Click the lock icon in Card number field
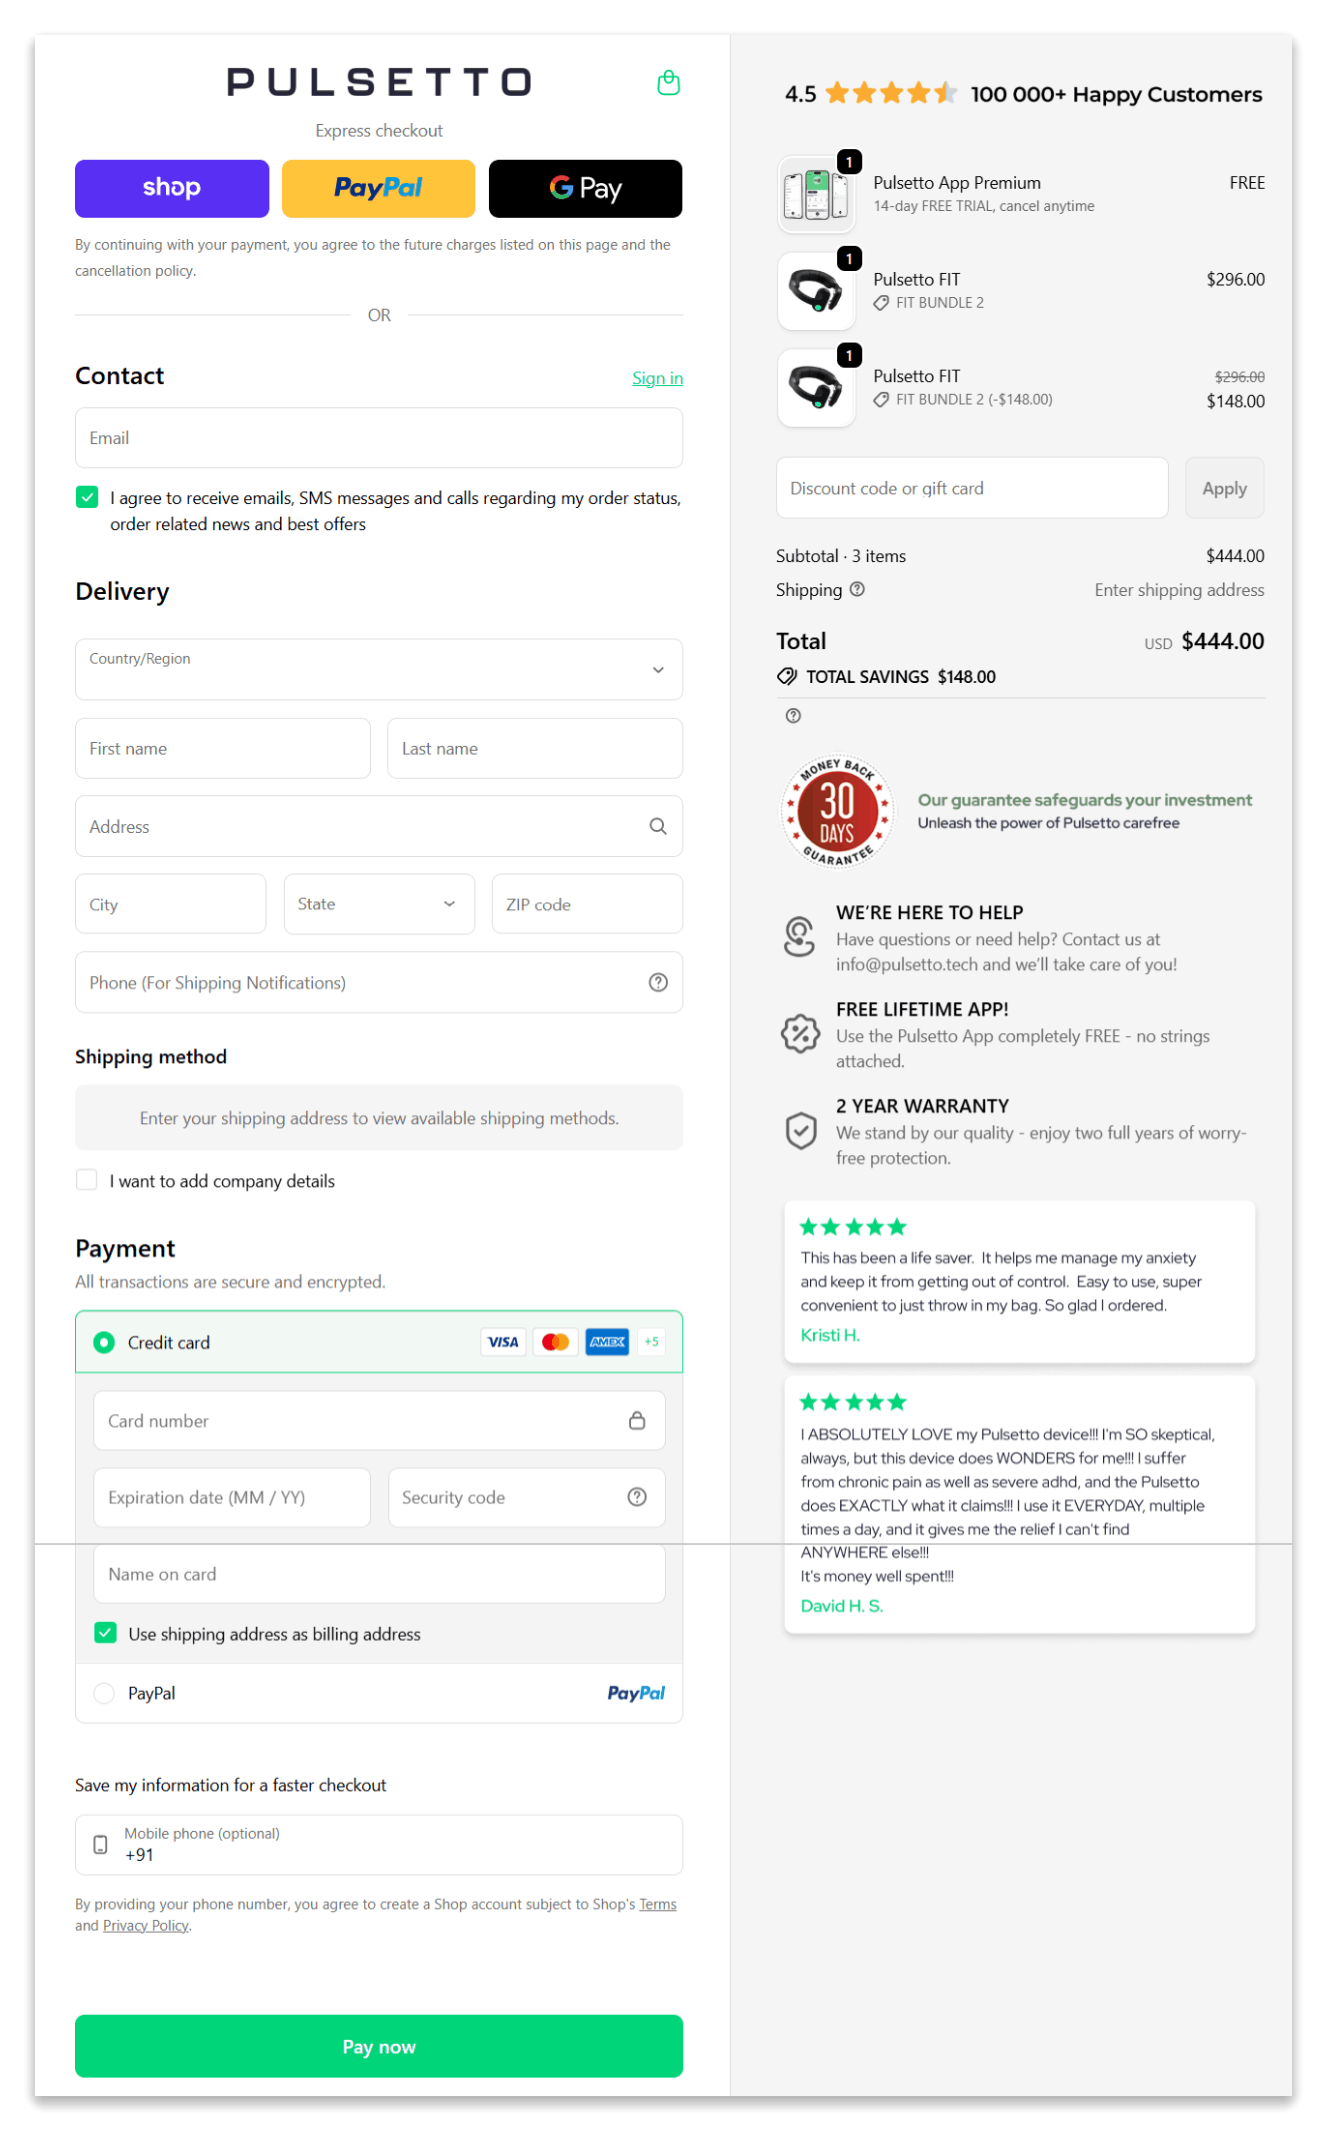1327x2131 pixels. click(x=636, y=1420)
